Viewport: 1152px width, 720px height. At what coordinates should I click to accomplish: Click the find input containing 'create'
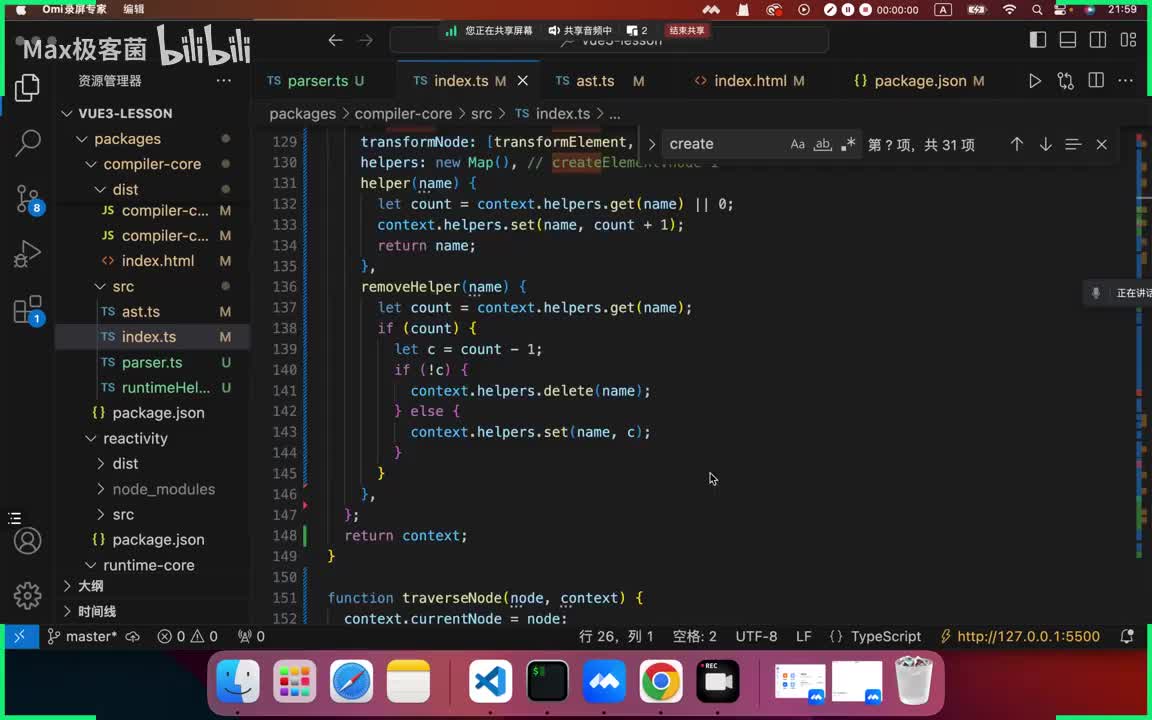pos(722,144)
